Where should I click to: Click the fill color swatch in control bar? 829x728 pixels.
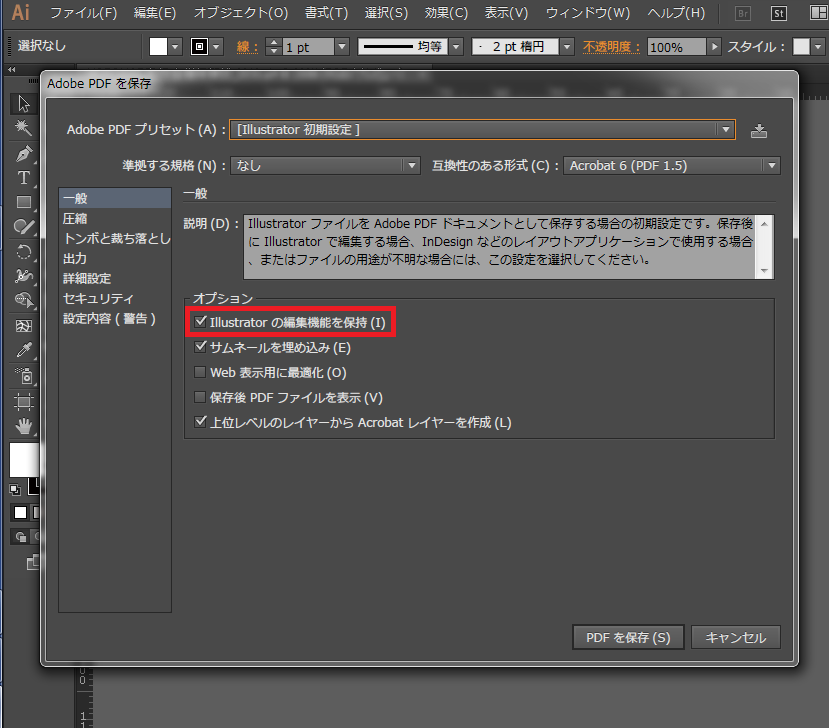(158, 47)
